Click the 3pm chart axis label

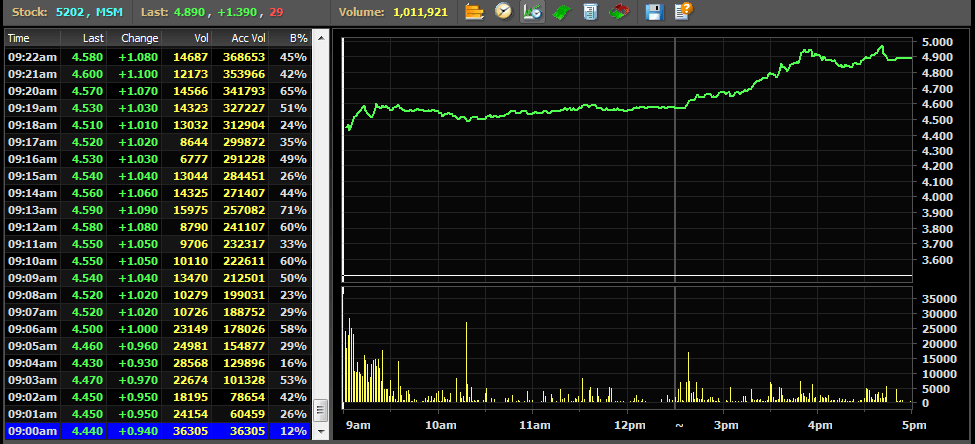[x=726, y=426]
